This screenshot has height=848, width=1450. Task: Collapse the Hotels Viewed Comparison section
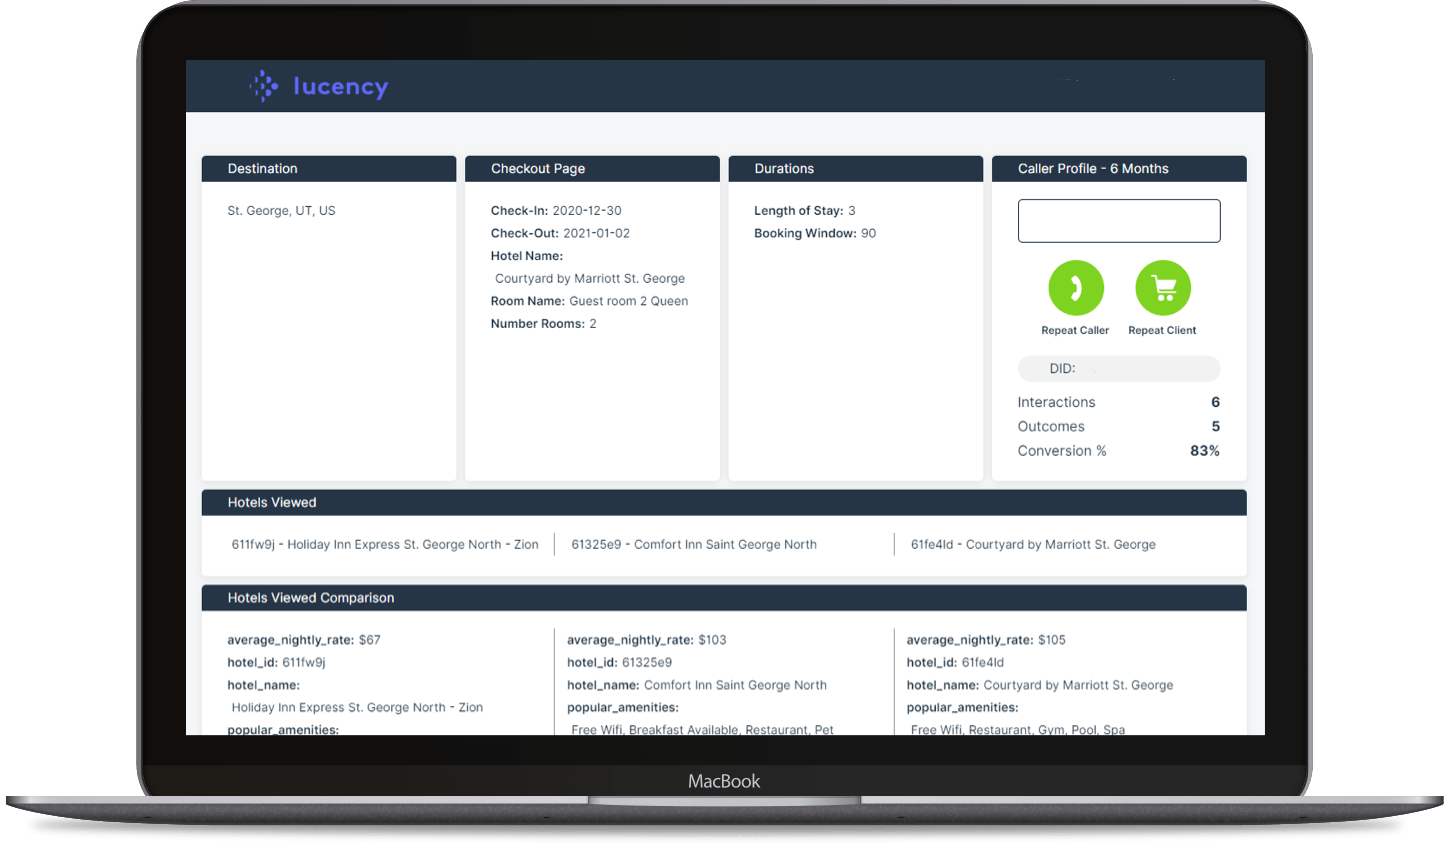pos(723,597)
